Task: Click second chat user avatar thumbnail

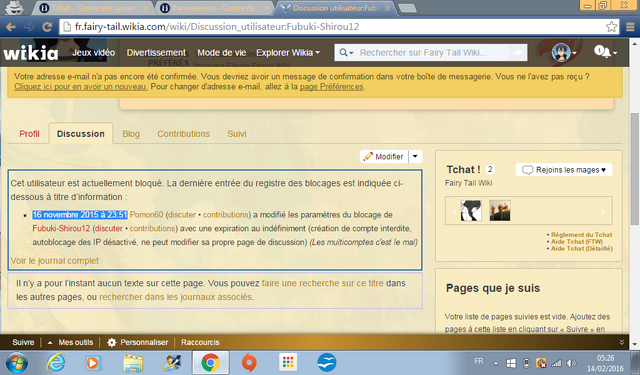Action: (x=500, y=211)
